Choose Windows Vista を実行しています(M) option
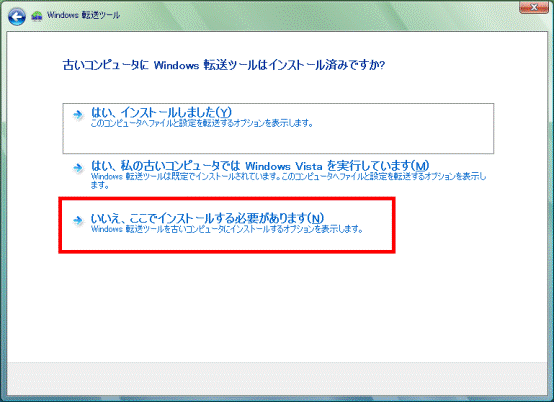Image resolution: width=554 pixels, height=402 pixels. [x=278, y=175]
